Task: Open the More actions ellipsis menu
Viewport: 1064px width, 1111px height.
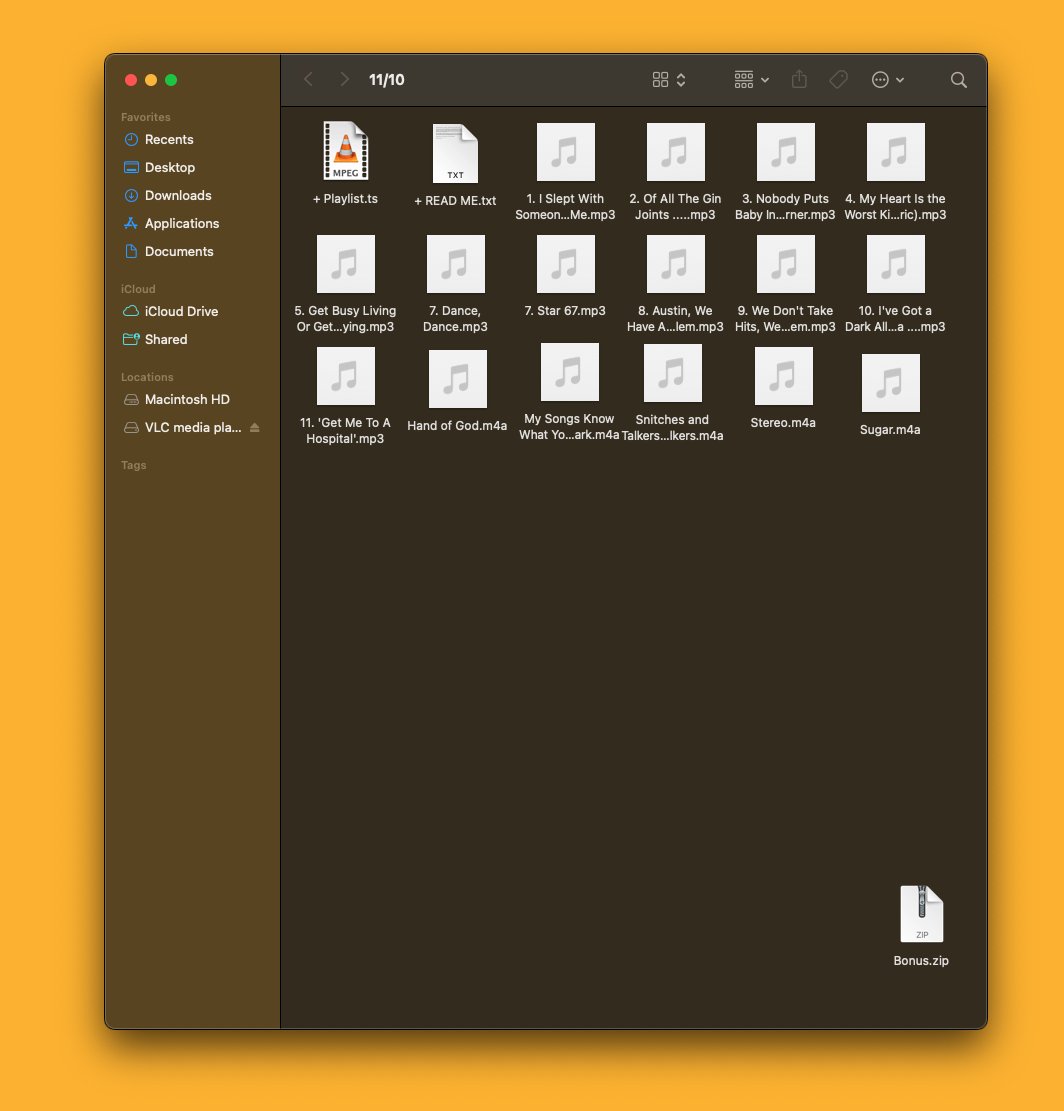Action: [x=888, y=79]
